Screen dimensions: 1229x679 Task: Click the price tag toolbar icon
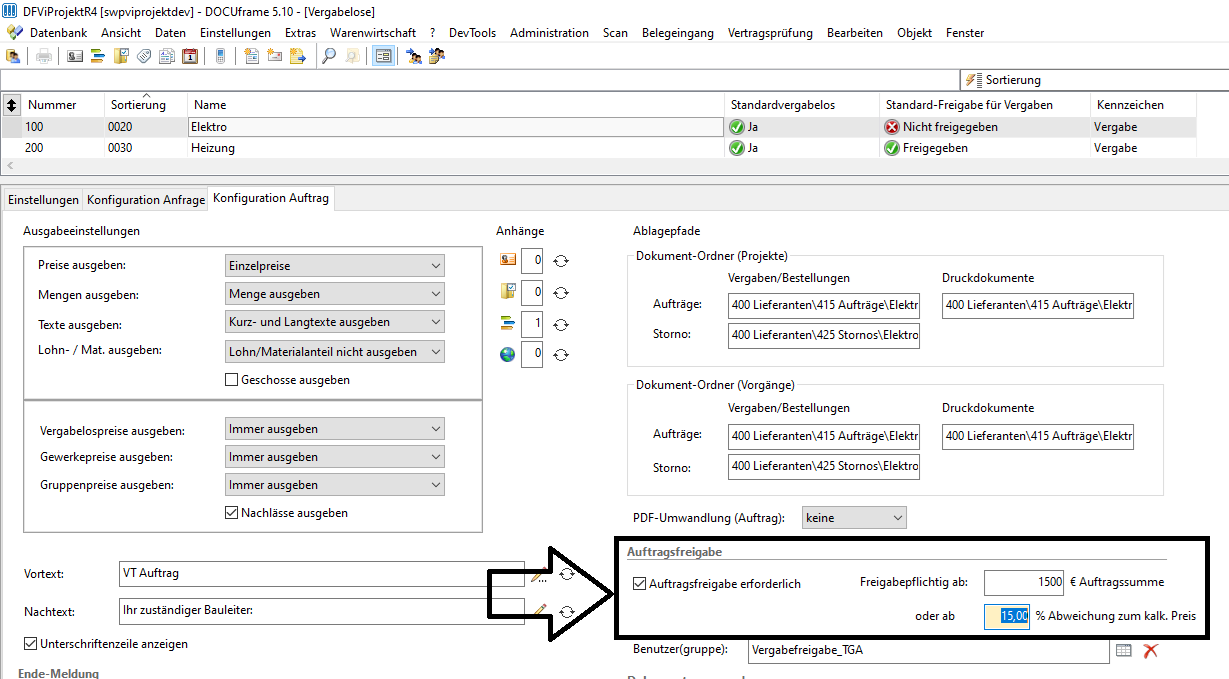[x=144, y=56]
